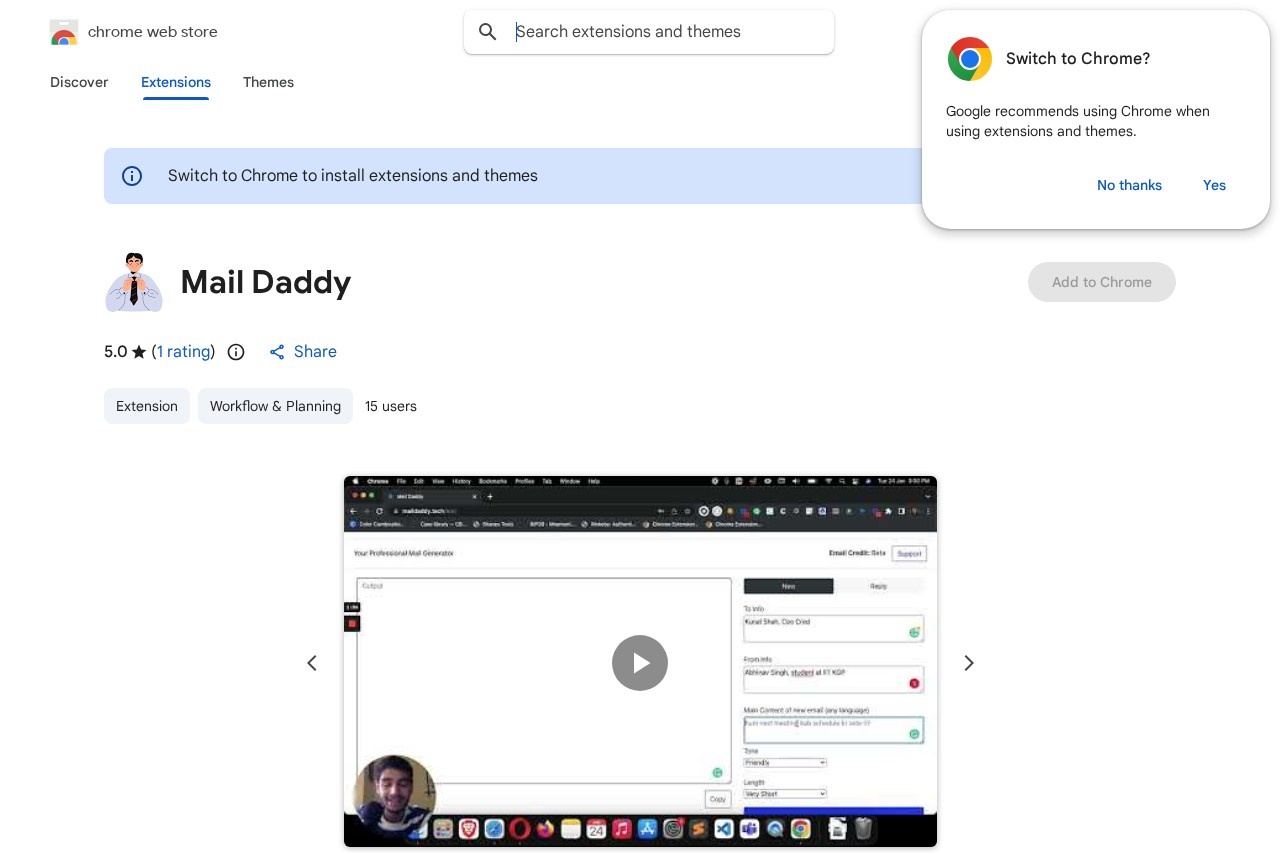Click the search magnifier icon

(488, 32)
